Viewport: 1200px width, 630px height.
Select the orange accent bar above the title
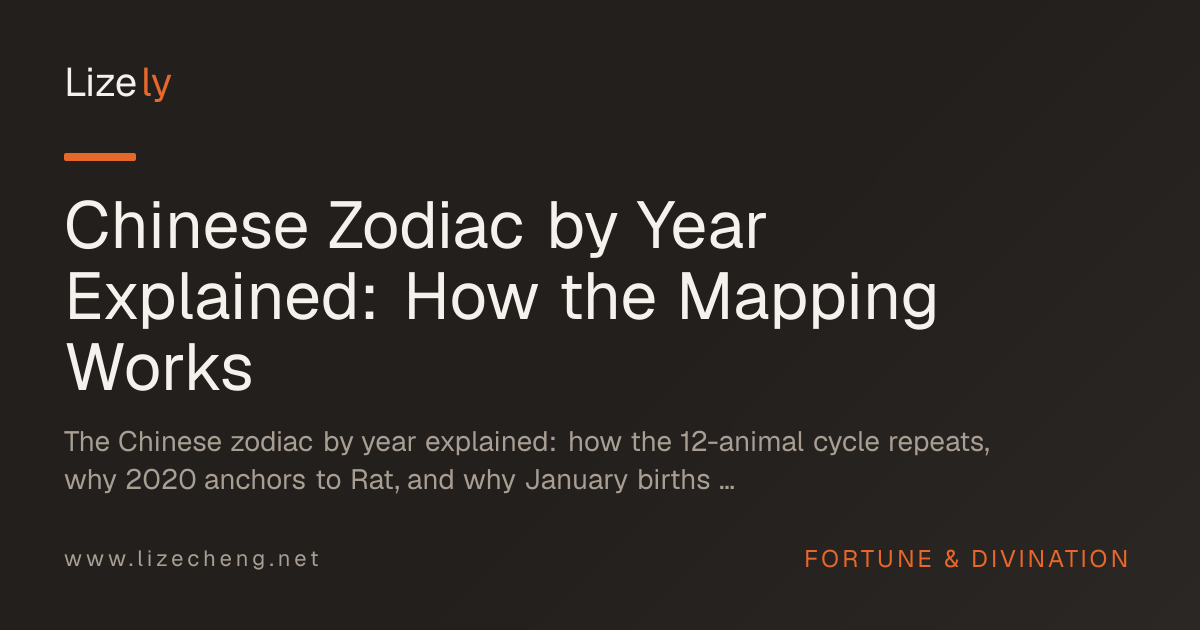[x=100, y=157]
